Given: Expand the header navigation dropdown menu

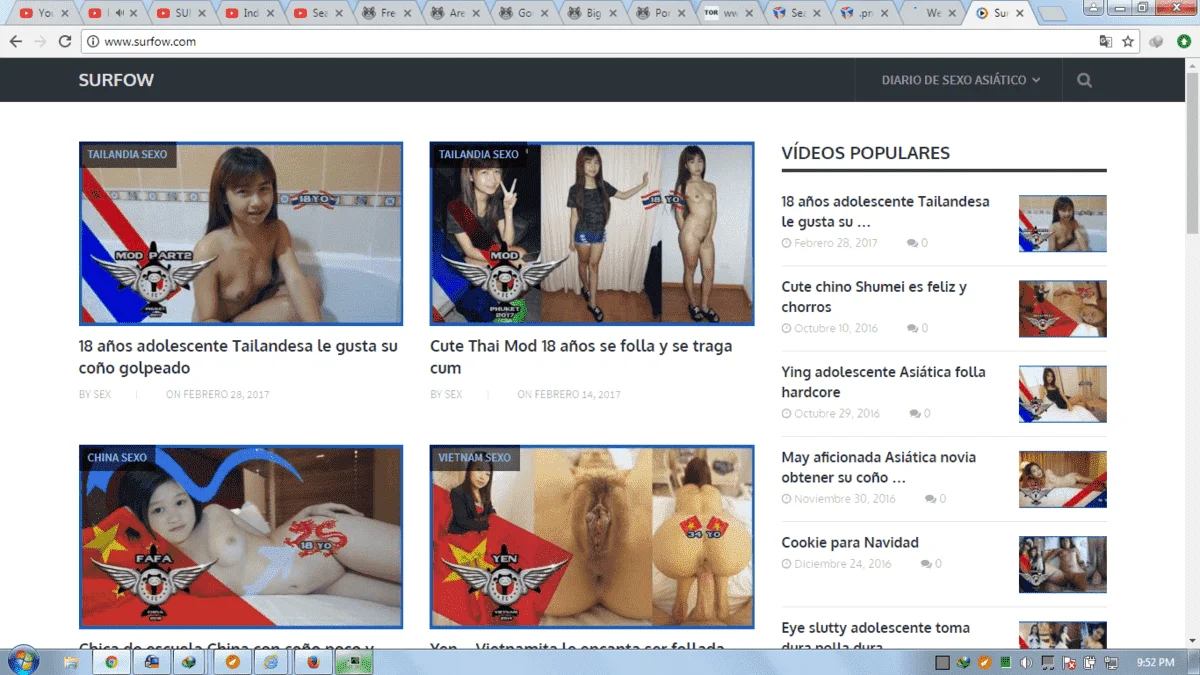Looking at the screenshot, I should point(960,80).
